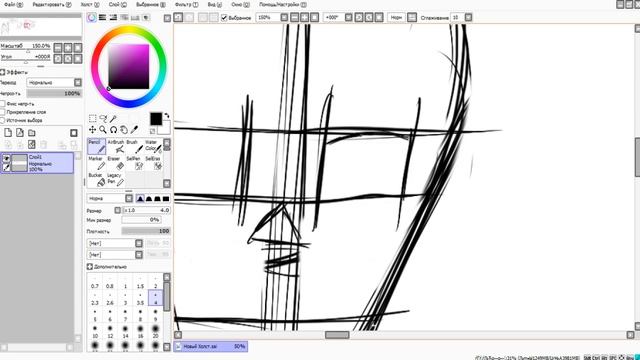Pick the rotate view tool
640x360 pixels.
113,129
